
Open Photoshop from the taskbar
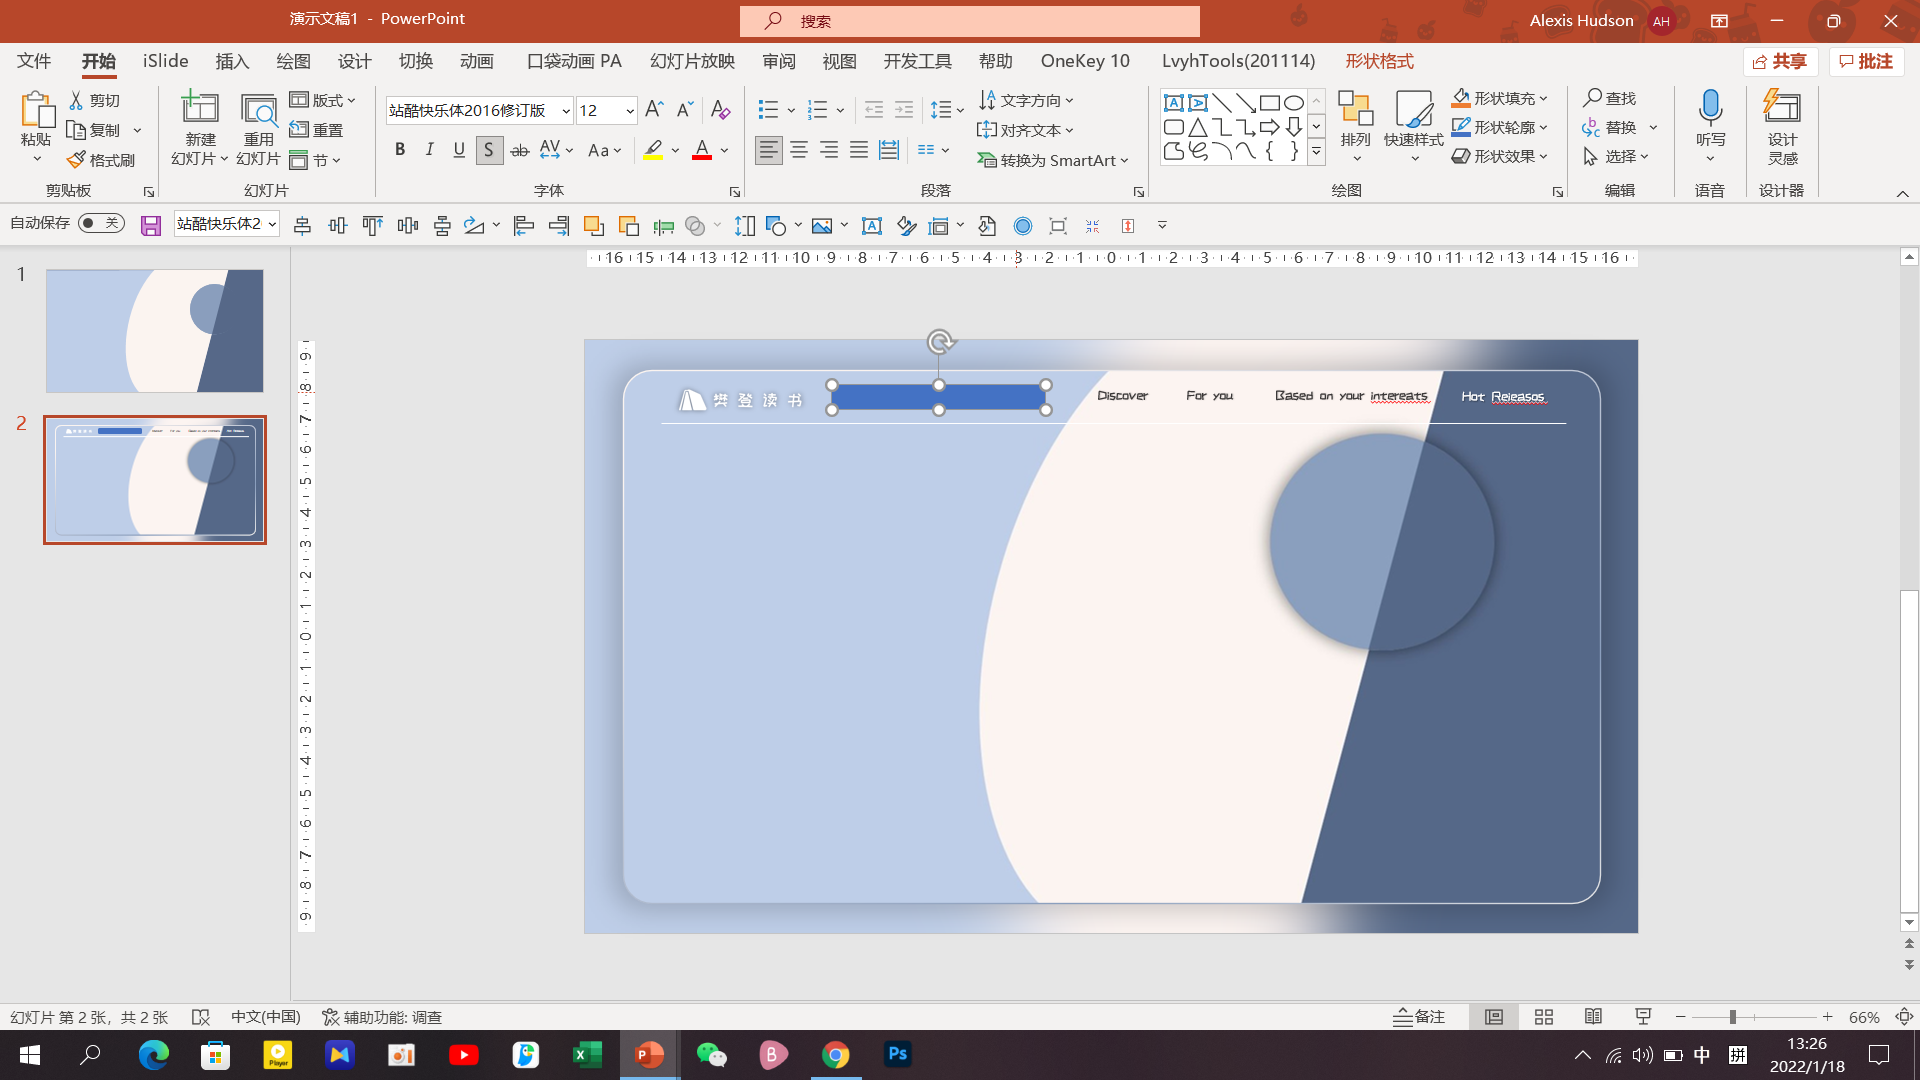point(897,1054)
